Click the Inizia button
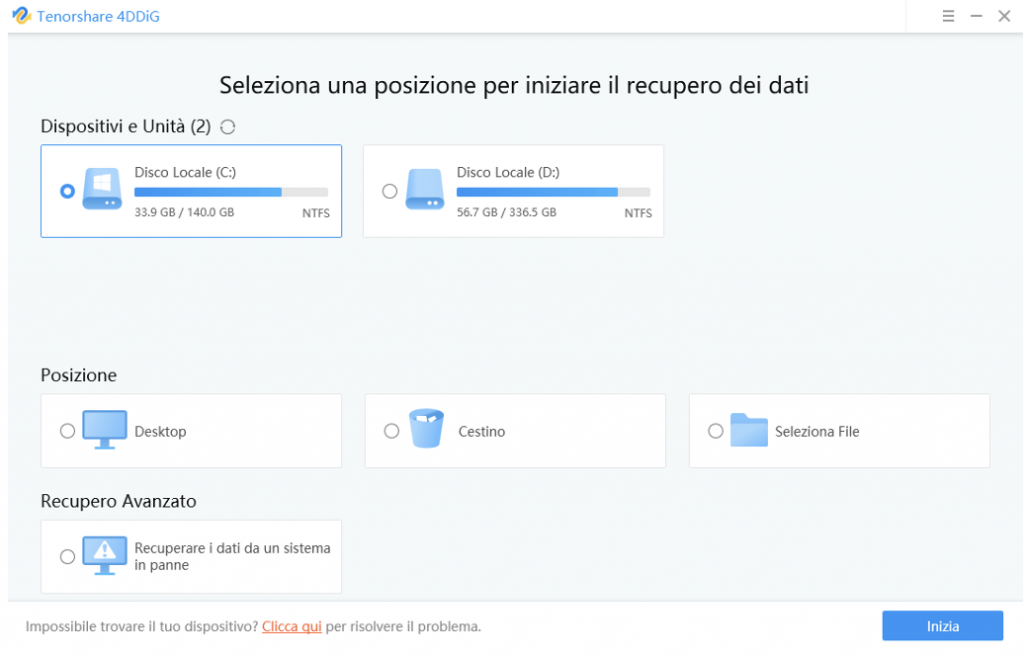The height and width of the screenshot is (656, 1024). (941, 625)
